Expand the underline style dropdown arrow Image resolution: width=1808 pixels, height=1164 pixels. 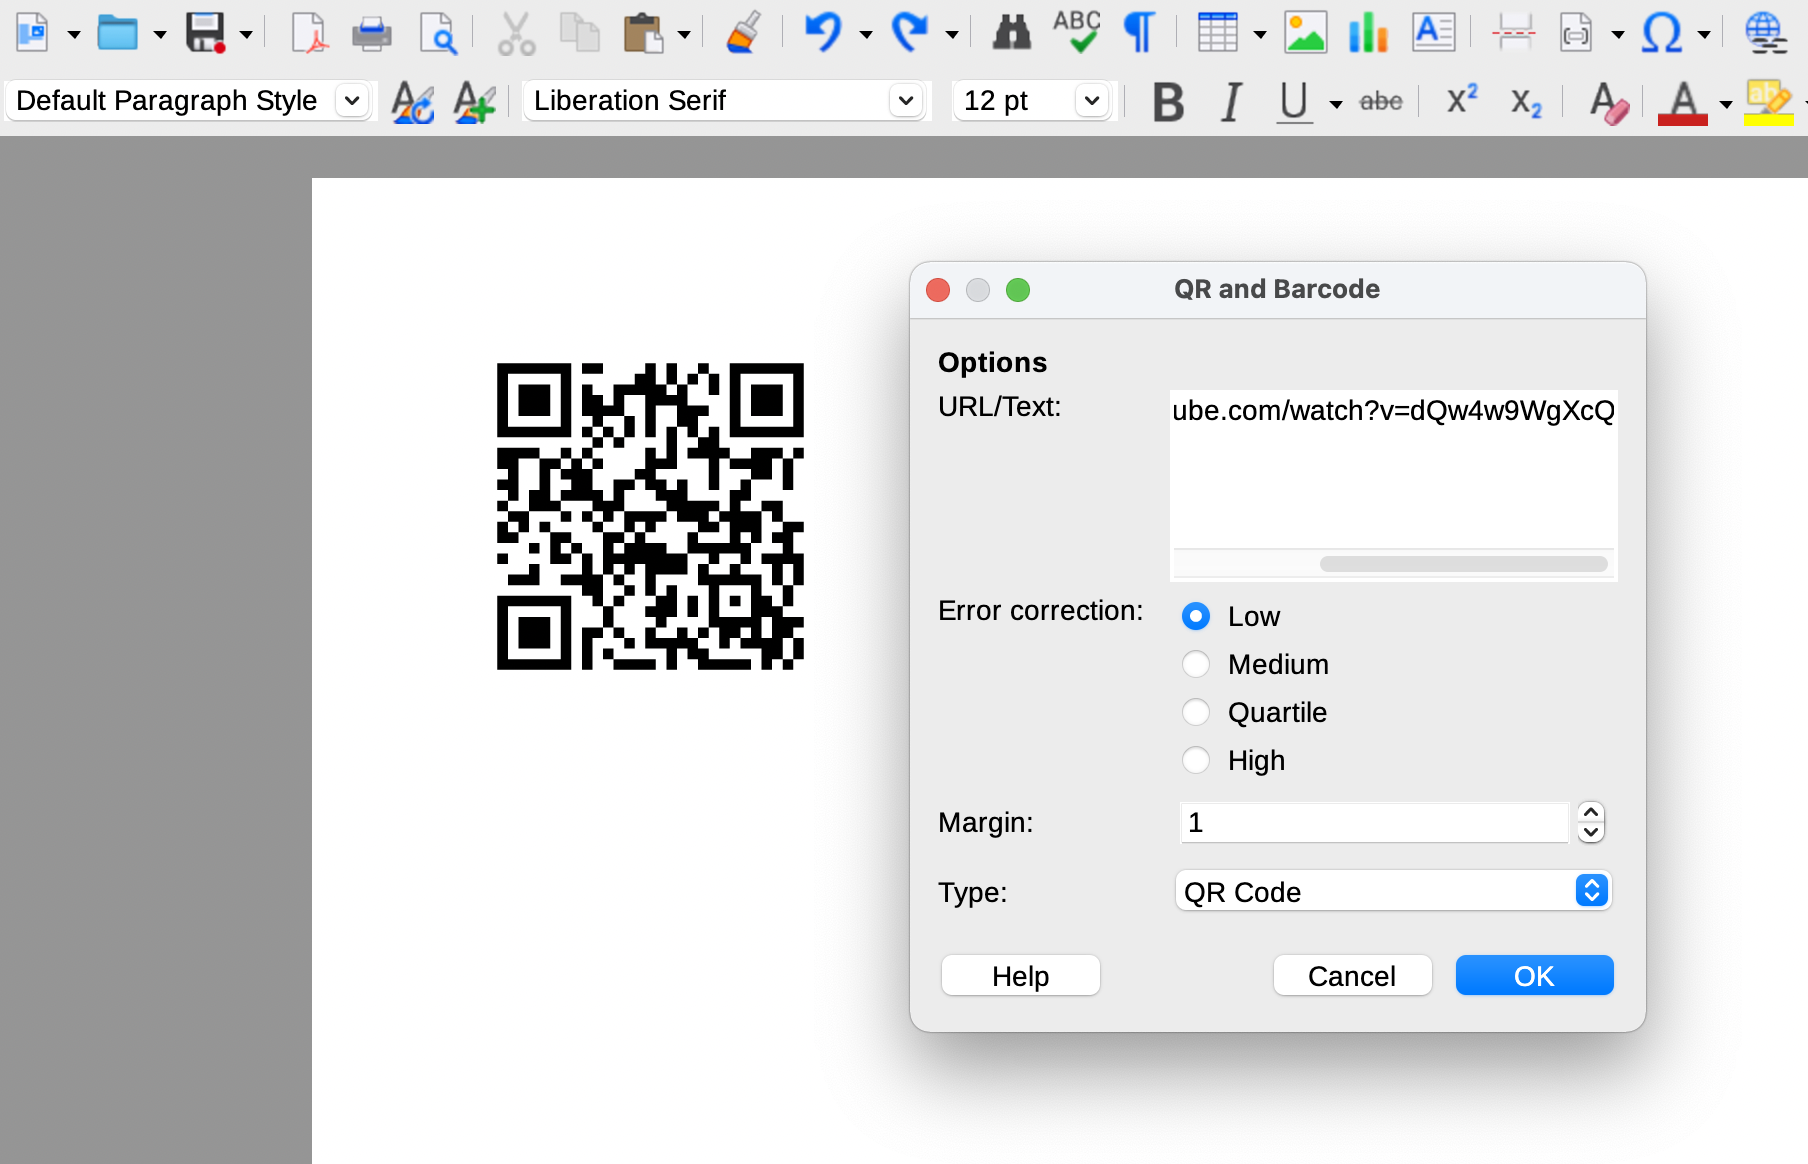pos(1336,104)
